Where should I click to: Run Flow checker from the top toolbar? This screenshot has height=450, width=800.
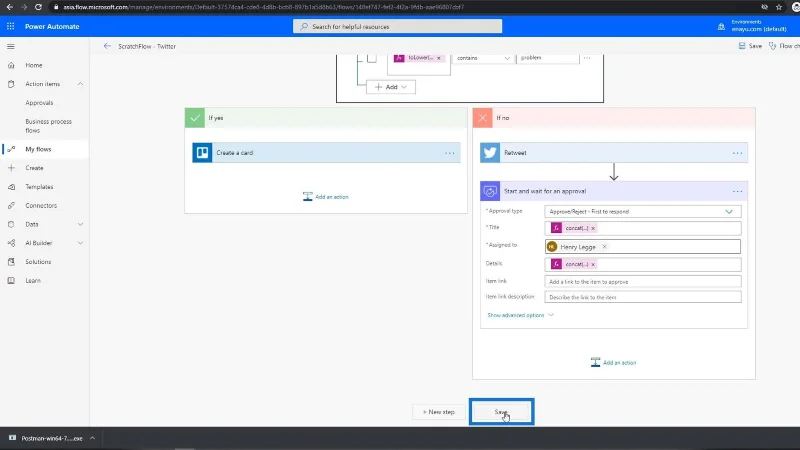(x=785, y=46)
